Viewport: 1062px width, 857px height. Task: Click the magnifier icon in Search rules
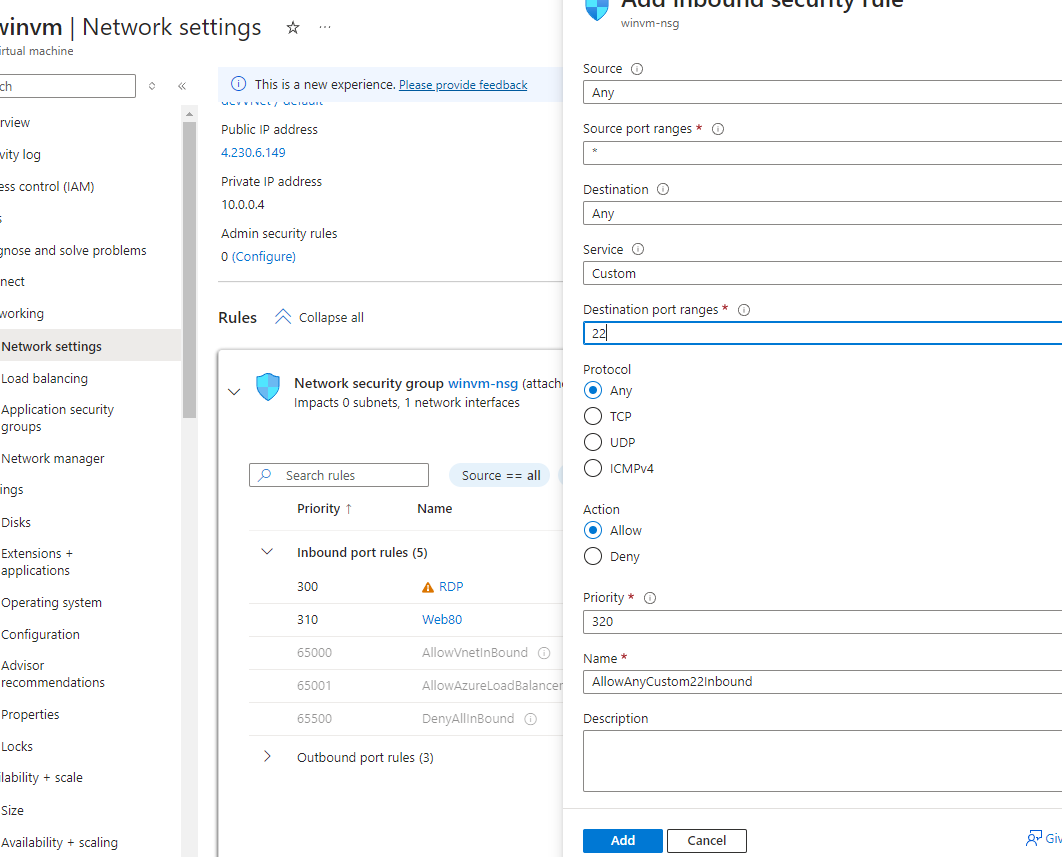[x=265, y=475]
